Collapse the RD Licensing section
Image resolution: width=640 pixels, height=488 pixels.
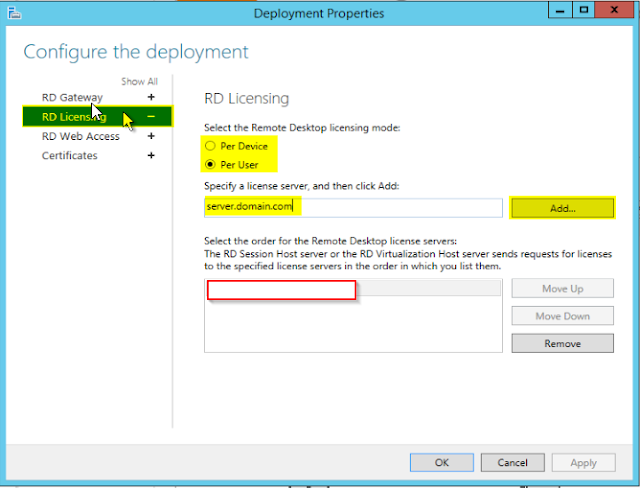click(151, 117)
